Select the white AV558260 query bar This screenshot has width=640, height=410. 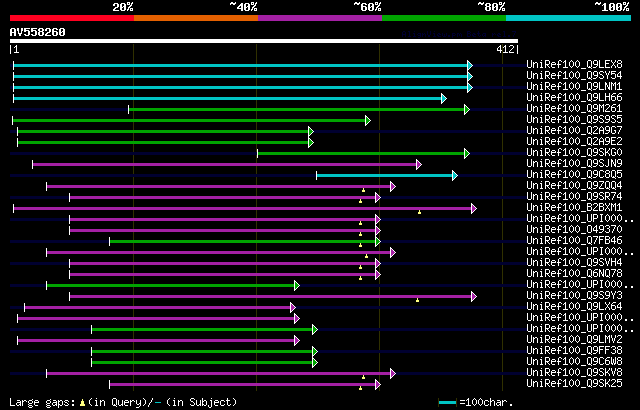coord(264,41)
